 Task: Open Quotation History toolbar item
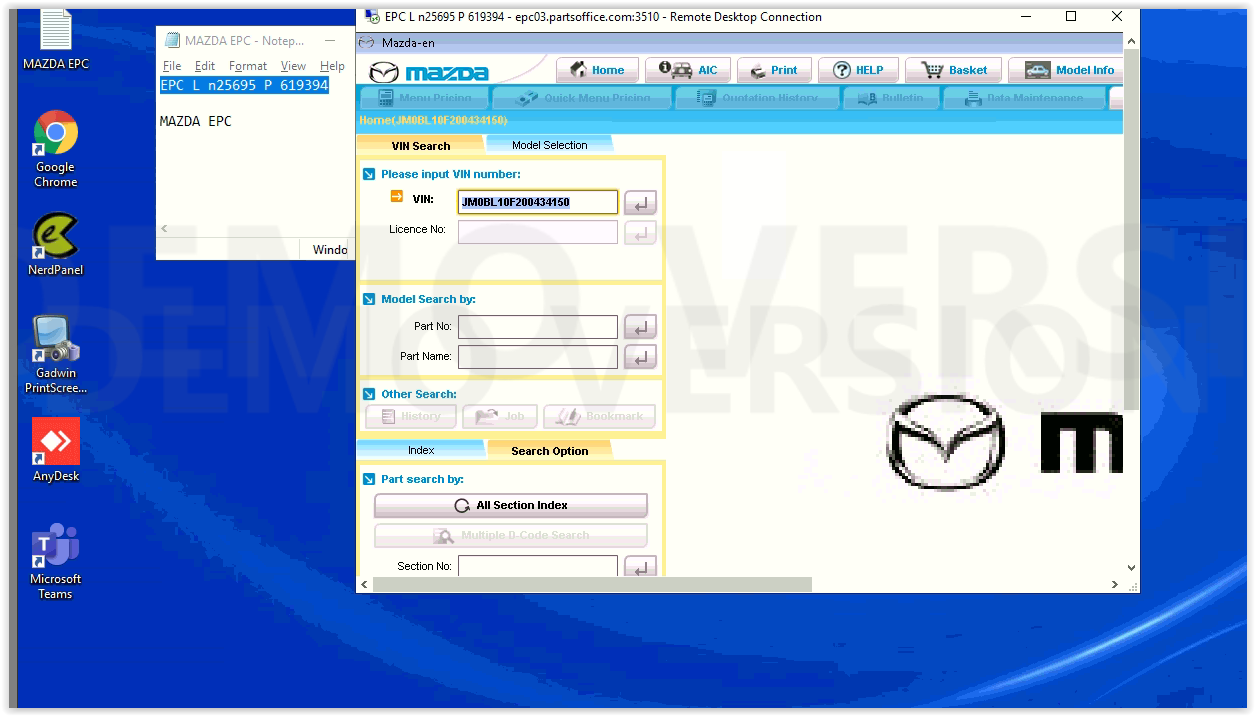(x=758, y=98)
